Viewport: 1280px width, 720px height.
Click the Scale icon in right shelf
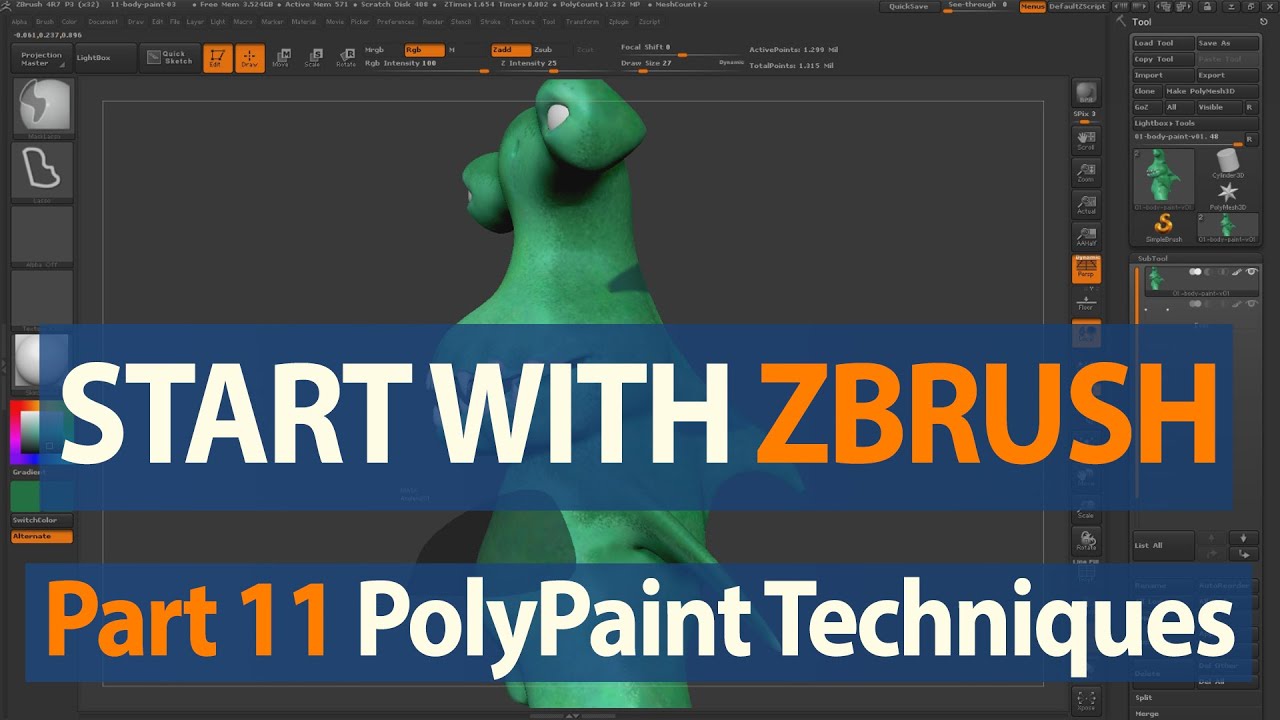(x=1086, y=508)
